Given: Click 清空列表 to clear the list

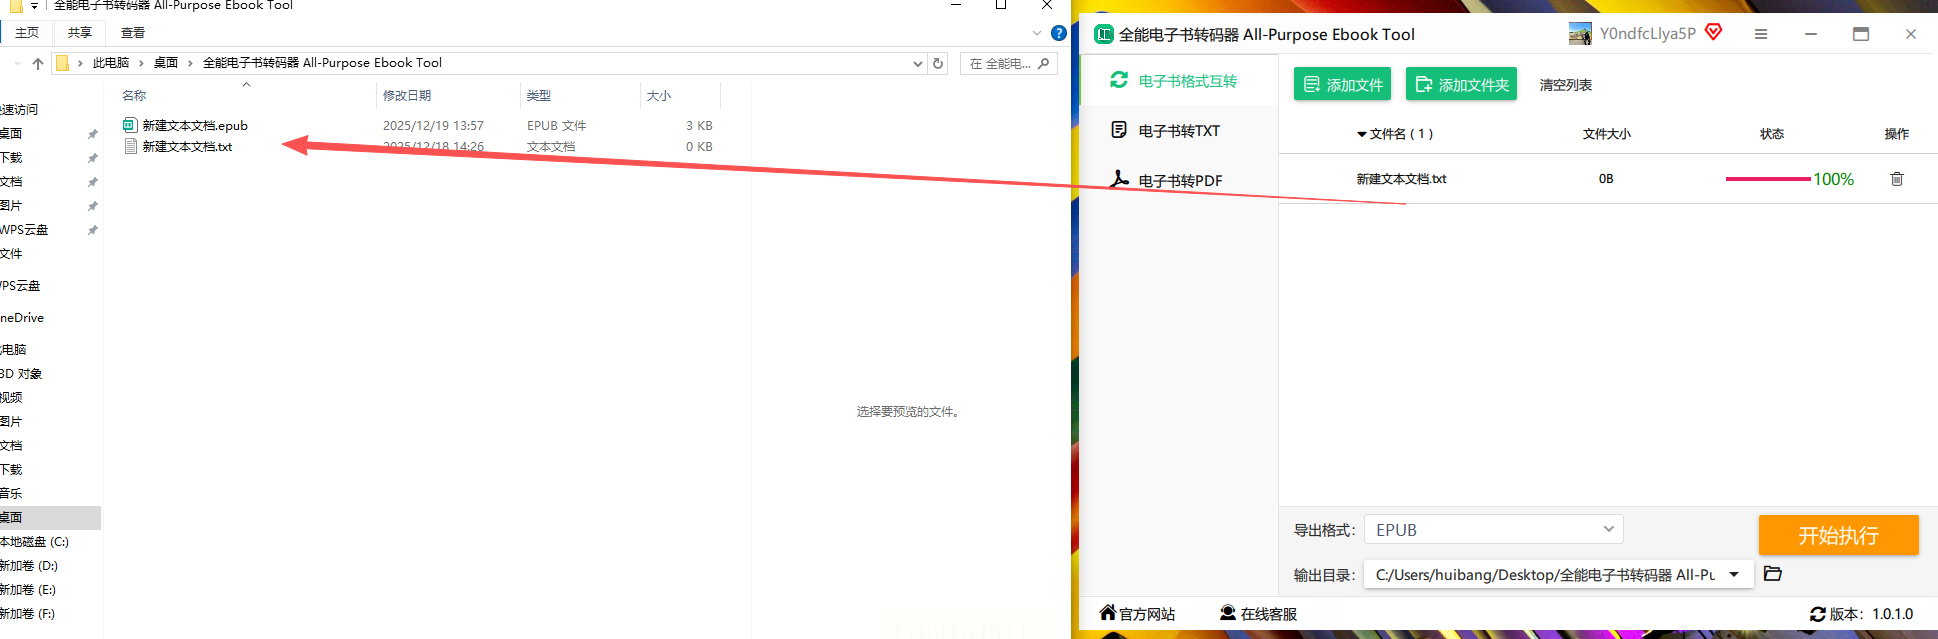Looking at the screenshot, I should [x=1566, y=85].
